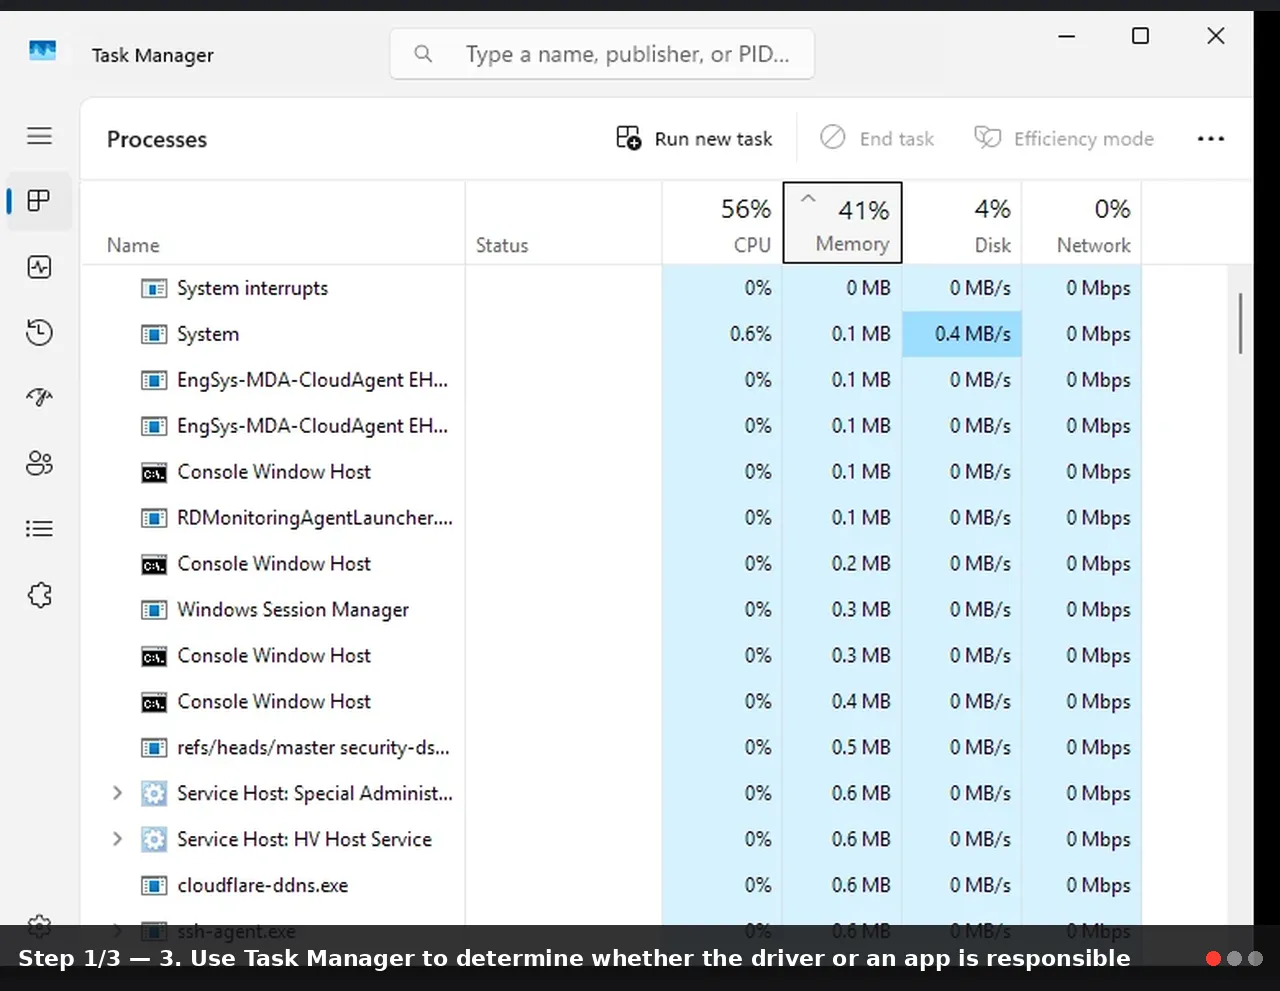1280x991 pixels.
Task: Click the refs/heads/master security-ds process icon
Action: [x=154, y=748]
